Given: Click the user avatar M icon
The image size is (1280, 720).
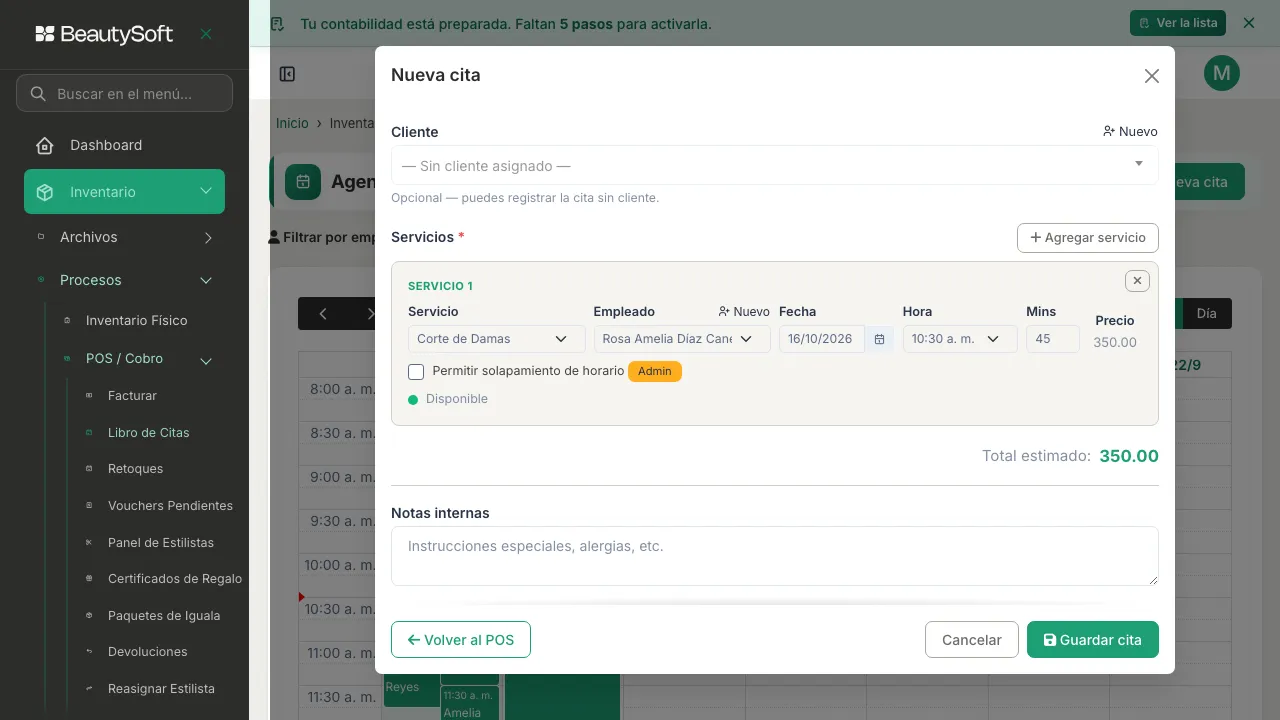Looking at the screenshot, I should click(1222, 73).
